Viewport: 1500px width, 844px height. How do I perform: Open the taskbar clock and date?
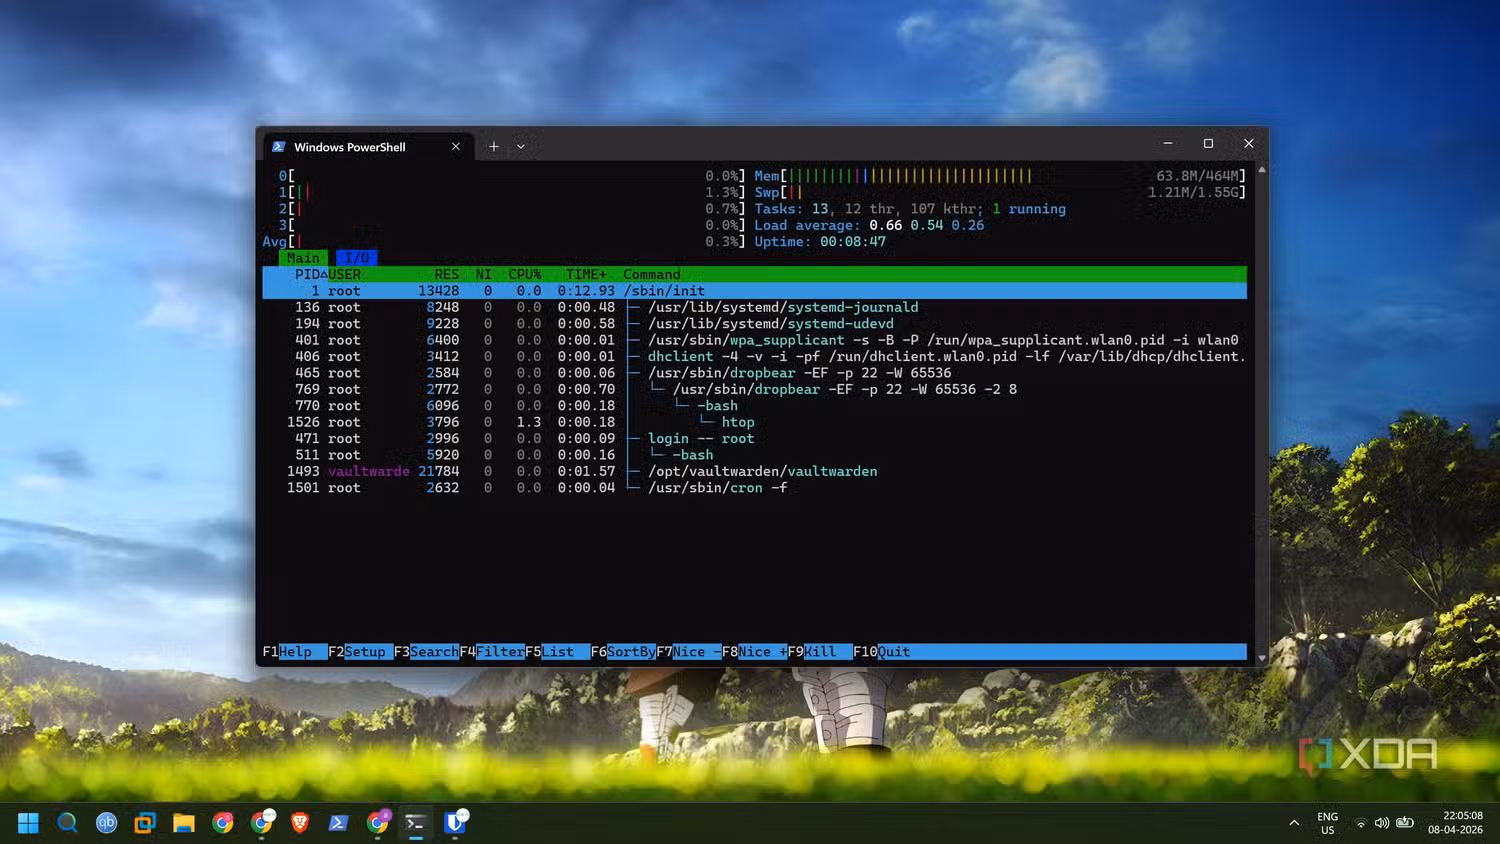[x=1456, y=823]
